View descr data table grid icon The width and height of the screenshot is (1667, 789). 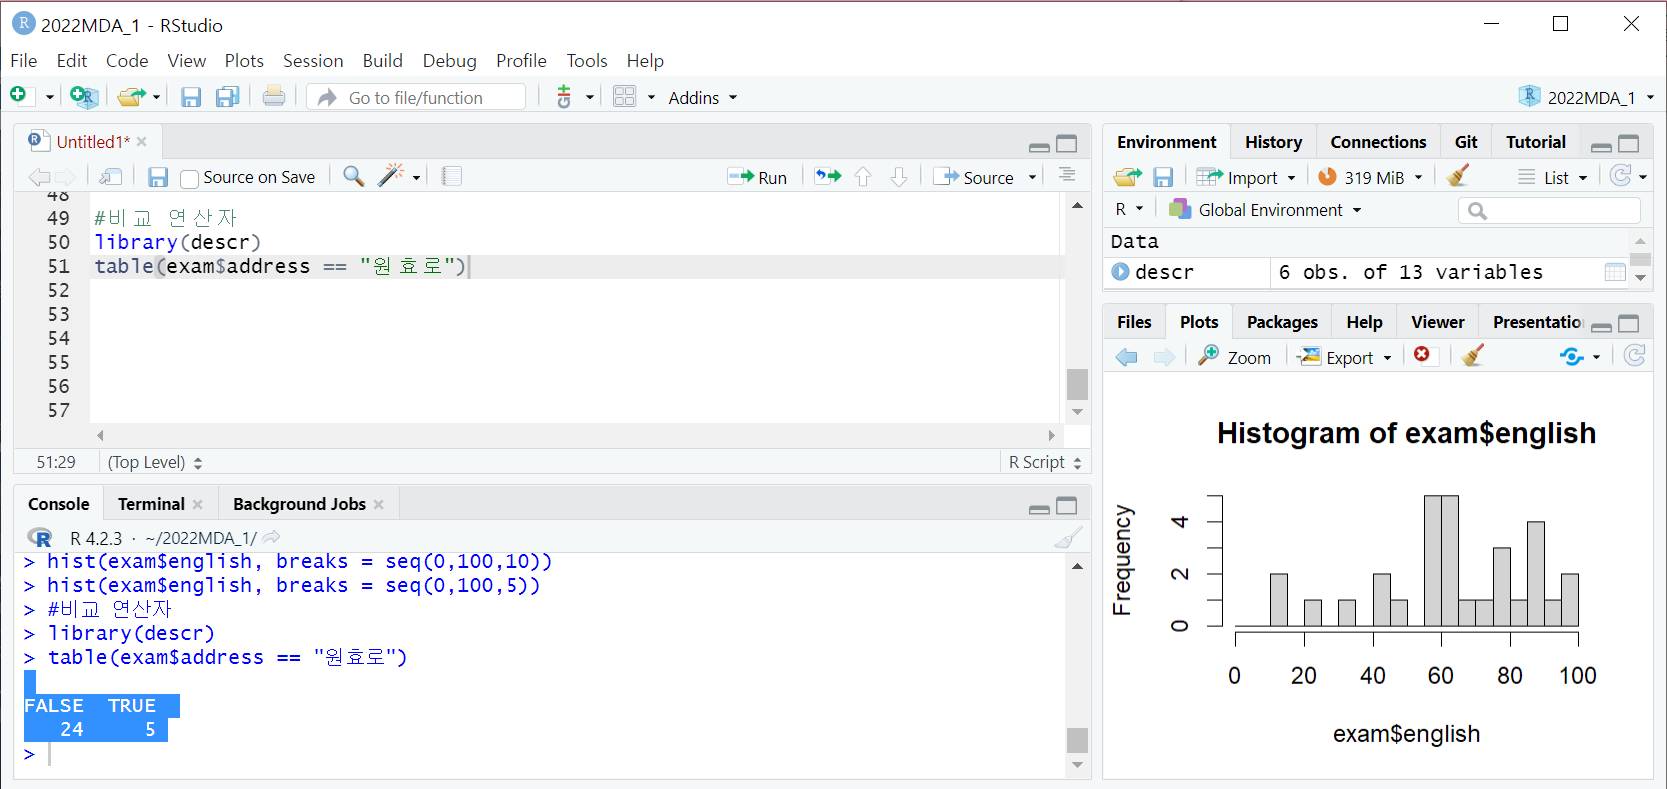(x=1615, y=272)
